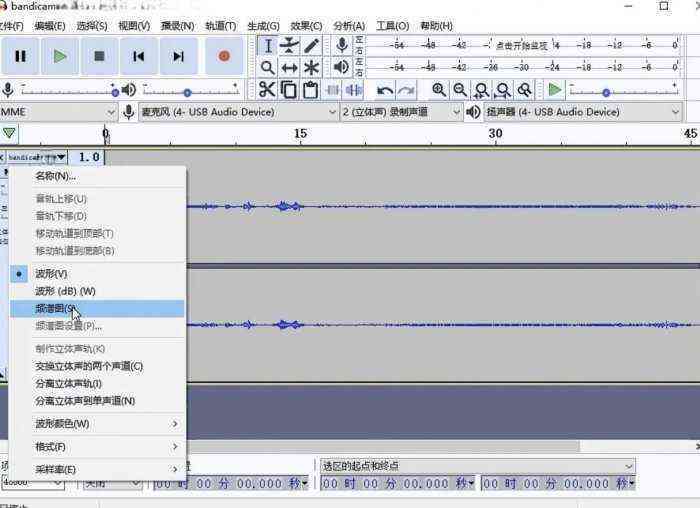
Task: Open the 效果(C) menu
Action: pos(306,26)
